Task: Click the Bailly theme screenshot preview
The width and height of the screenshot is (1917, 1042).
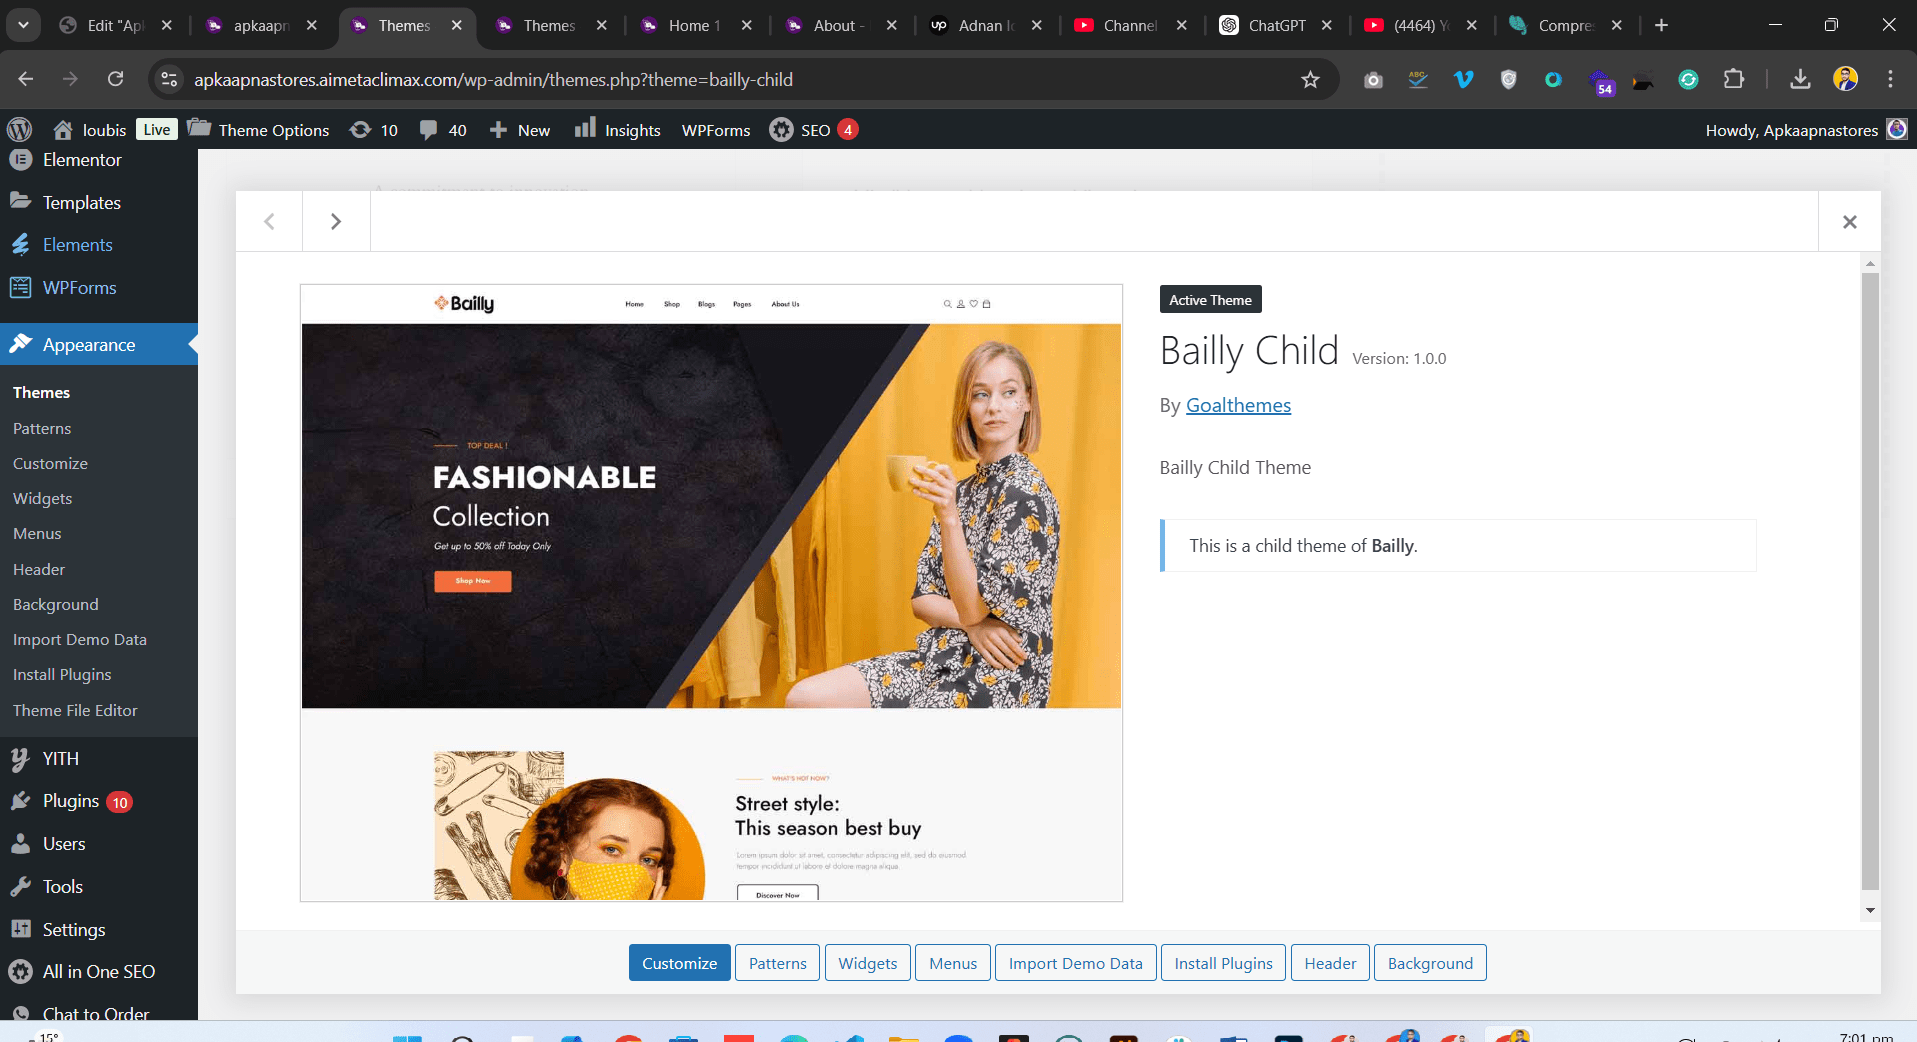Action: click(711, 593)
